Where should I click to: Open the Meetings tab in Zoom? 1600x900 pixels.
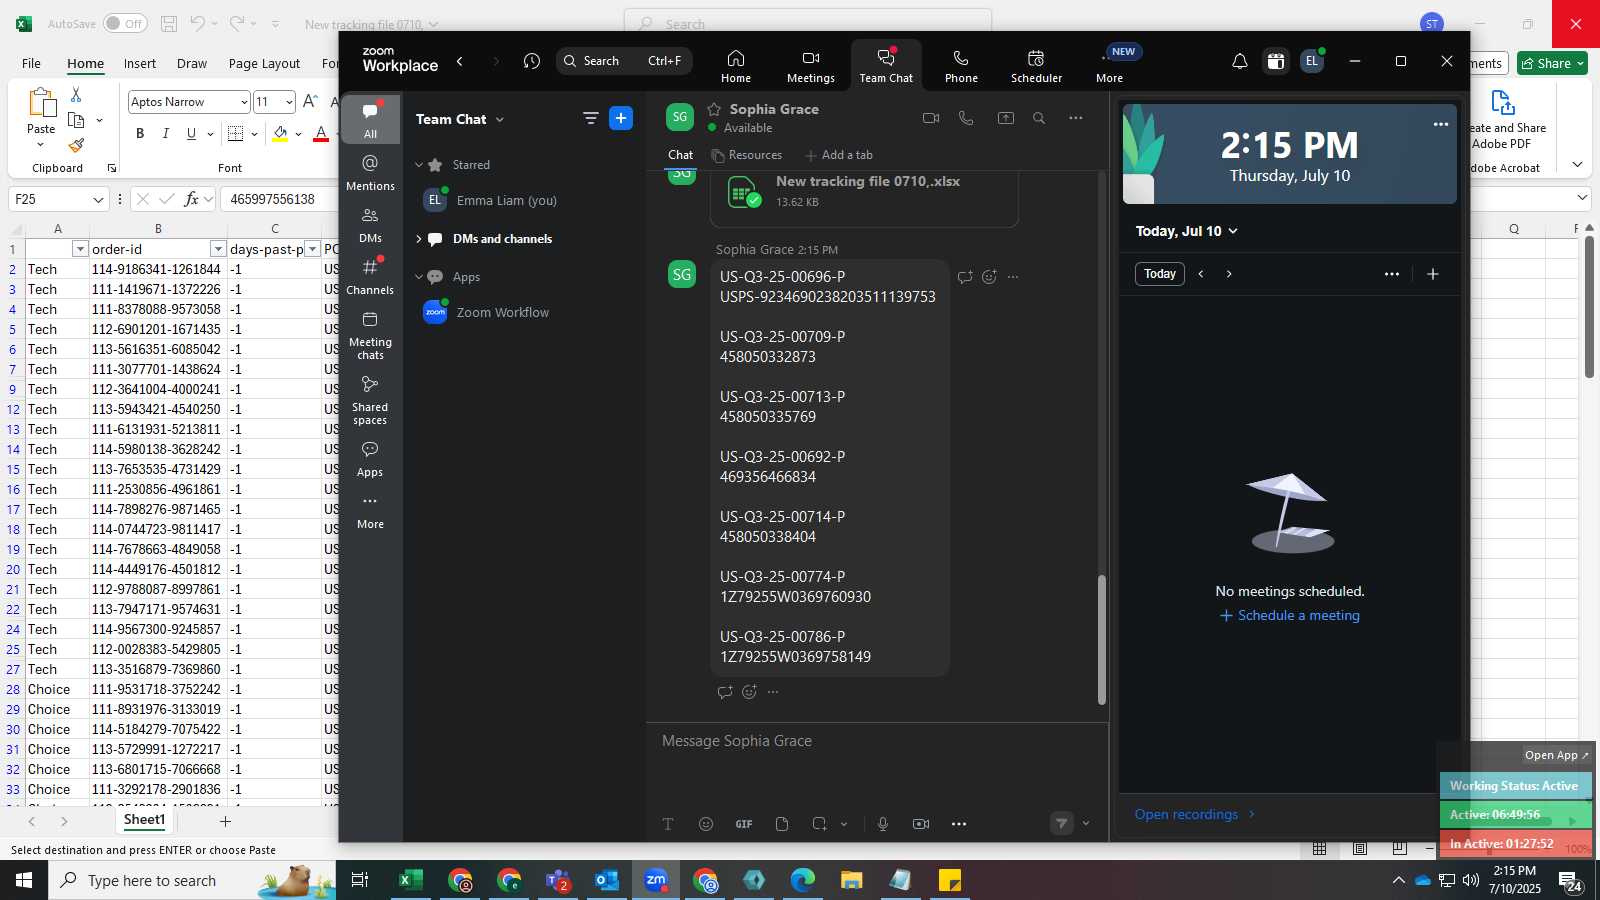click(x=810, y=66)
